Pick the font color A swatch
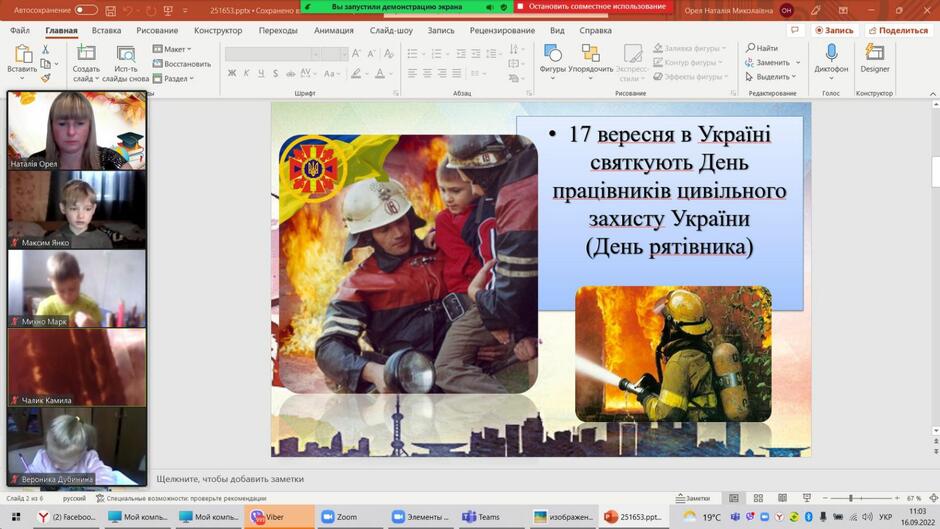The image size is (940, 529). pos(379,73)
